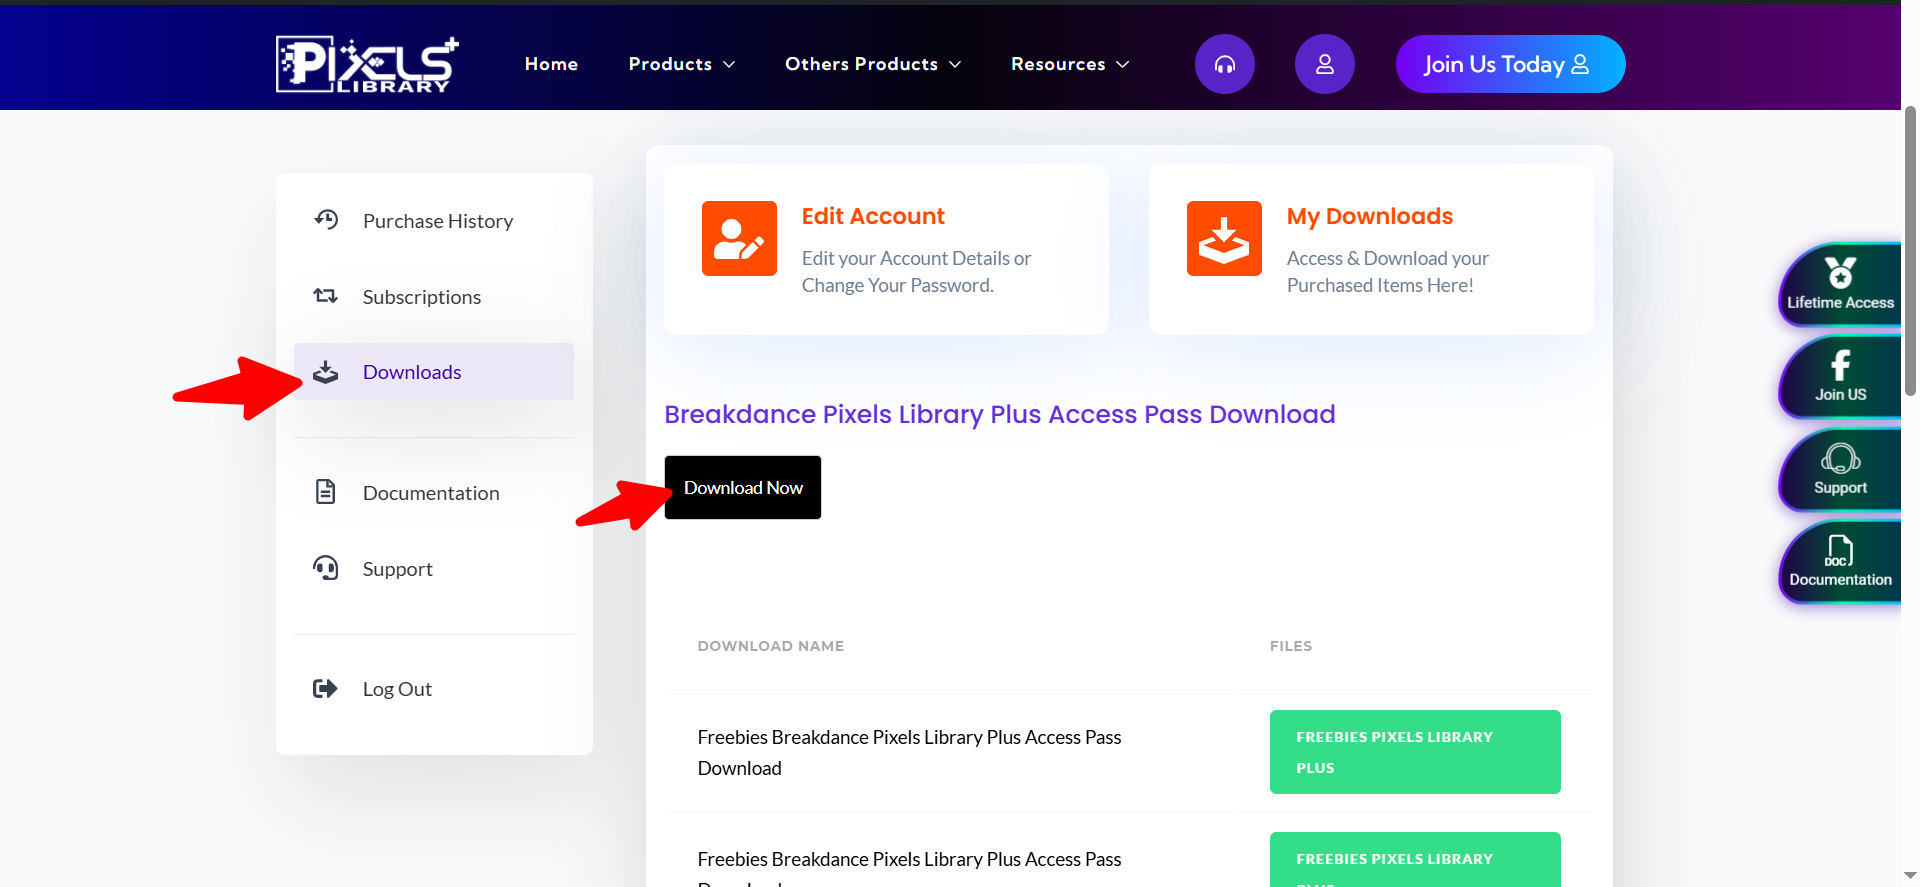
Task: Click the page vertical scrollbar
Action: 1910,250
